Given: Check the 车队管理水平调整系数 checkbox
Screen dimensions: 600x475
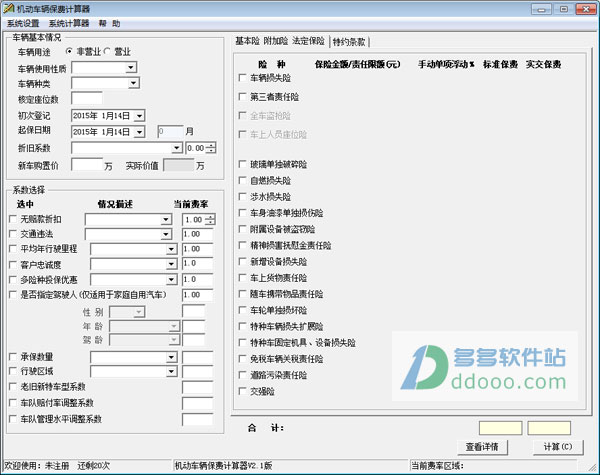Looking at the screenshot, I should [13, 419].
